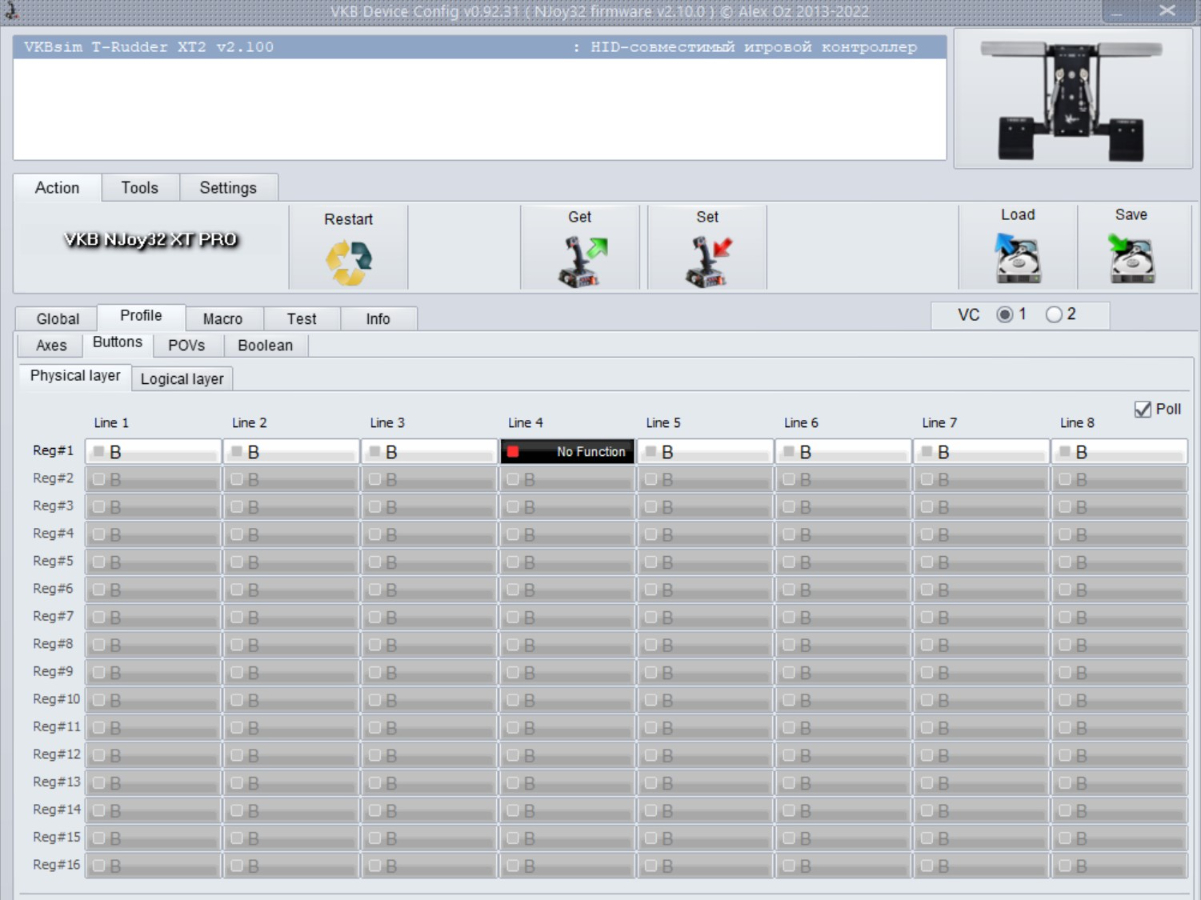
Task: Toggle the Poll checkbox
Action: [x=1143, y=410]
